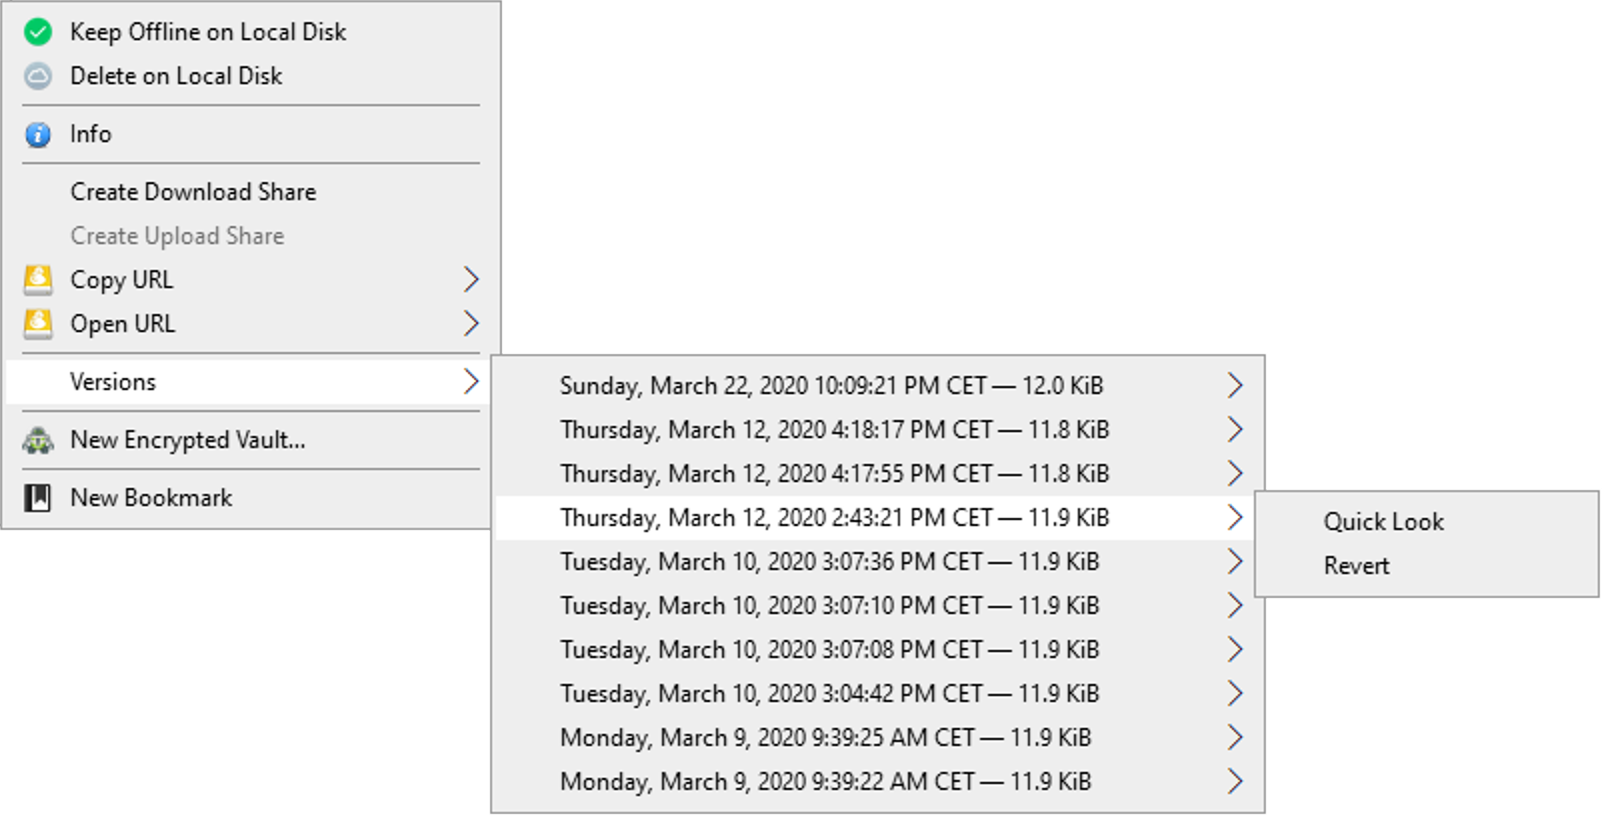Select the Tuesday 3:07:36 PM version
This screenshot has width=1616, height=834.
[x=878, y=562]
